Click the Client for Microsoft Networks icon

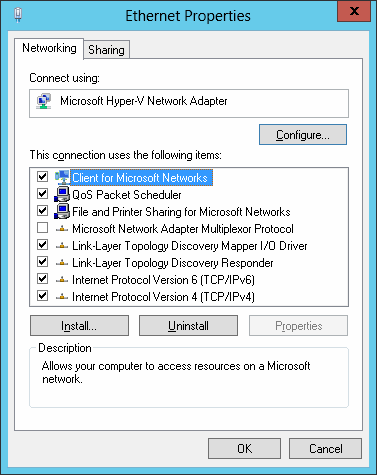pos(62,177)
